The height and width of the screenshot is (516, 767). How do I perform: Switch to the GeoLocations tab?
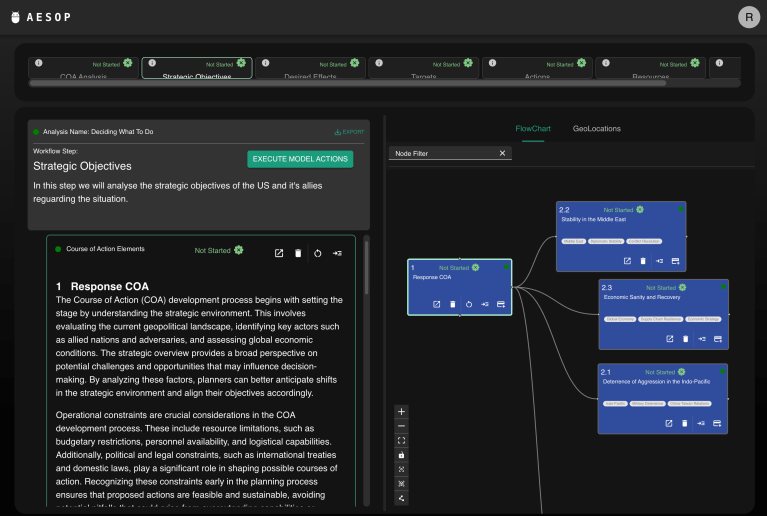(596, 129)
